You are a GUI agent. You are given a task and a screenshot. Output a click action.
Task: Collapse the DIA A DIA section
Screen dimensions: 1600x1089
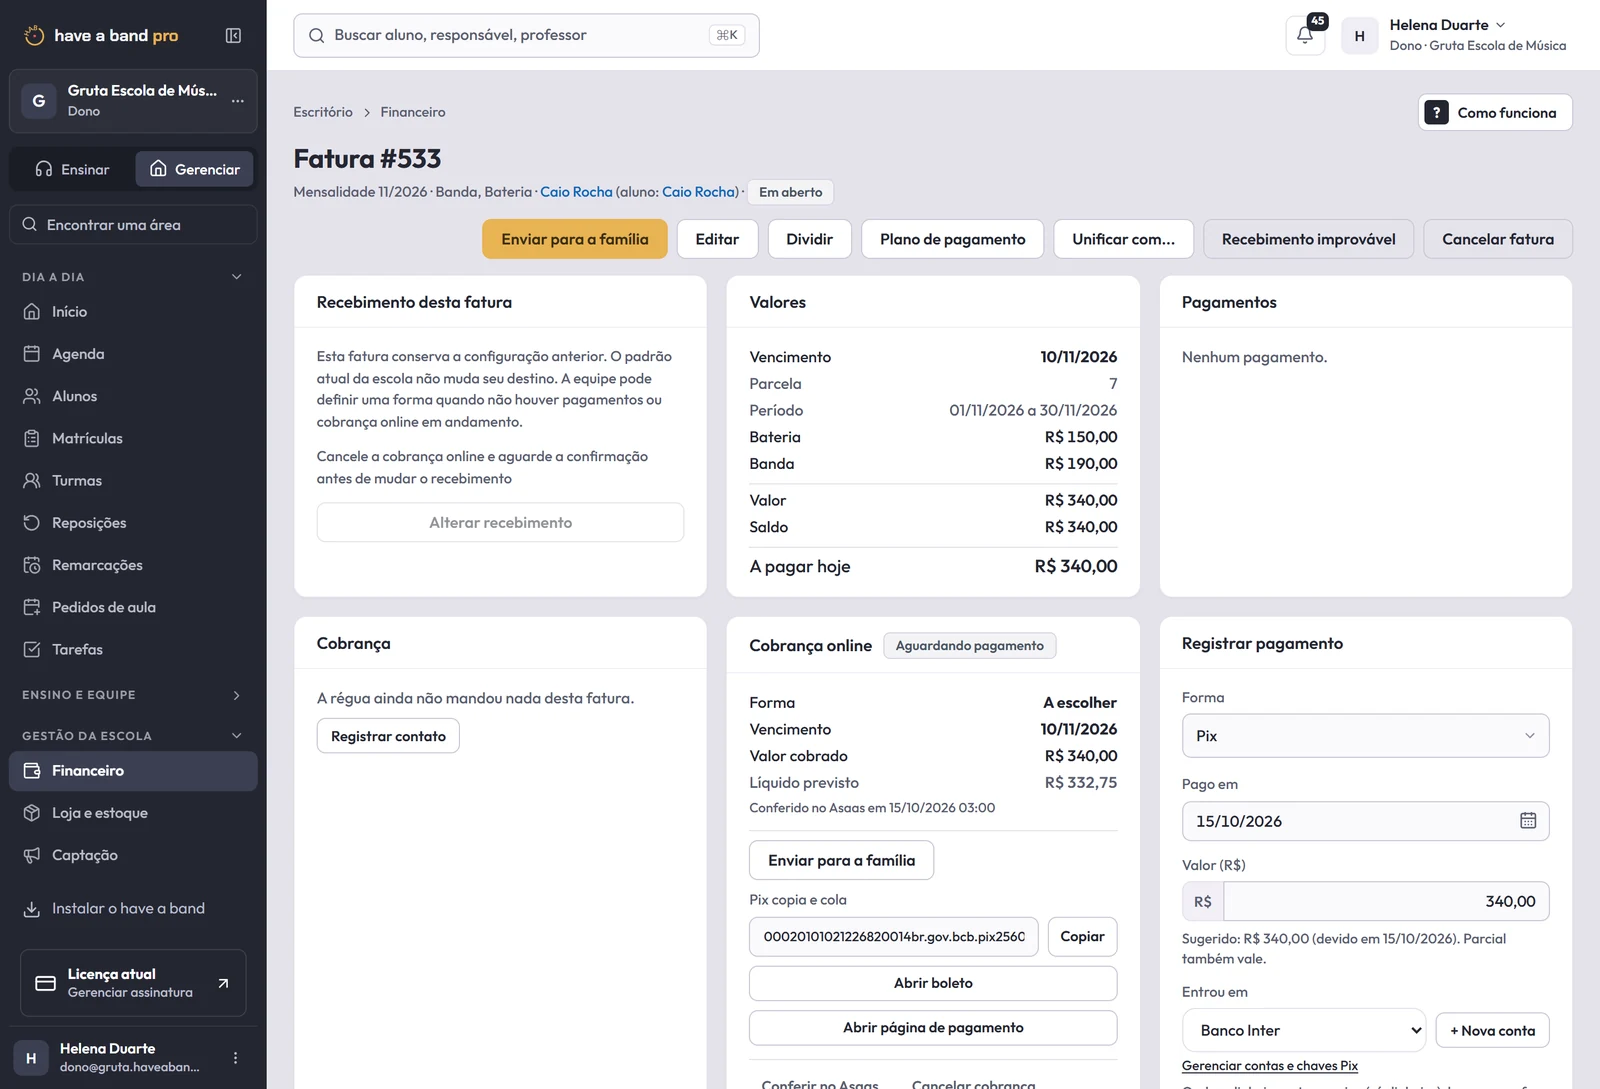[133, 277]
